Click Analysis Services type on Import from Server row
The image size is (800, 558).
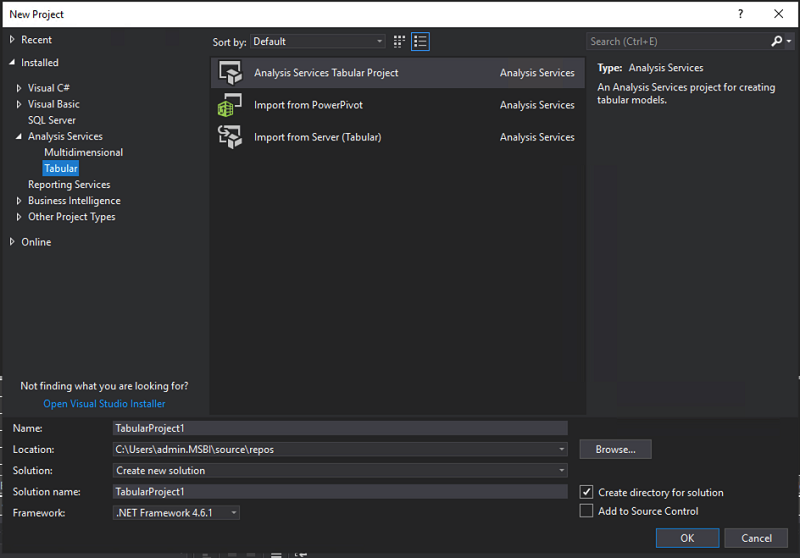[x=537, y=137]
